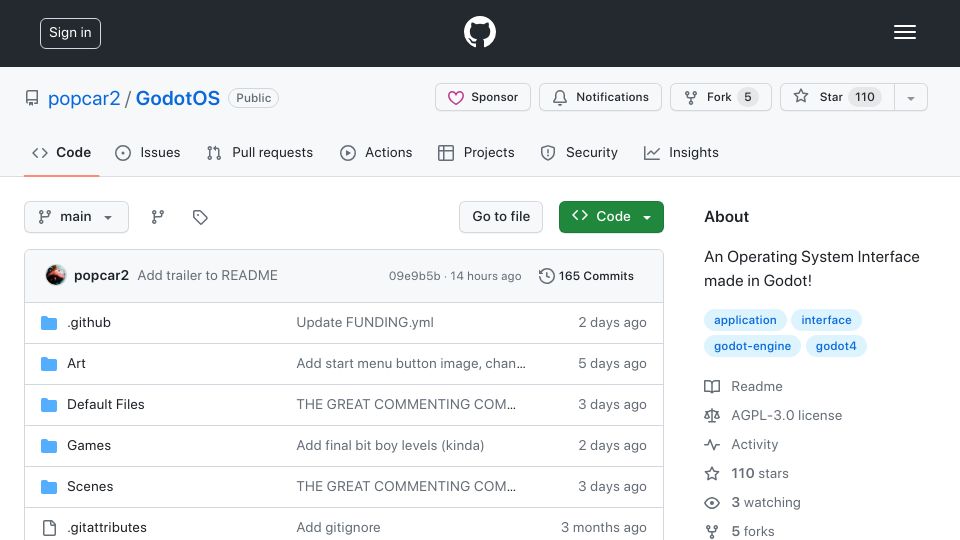This screenshot has width=960, height=540.
Task: Open 'Add final bit boy levels' commit message
Action: [390, 446]
